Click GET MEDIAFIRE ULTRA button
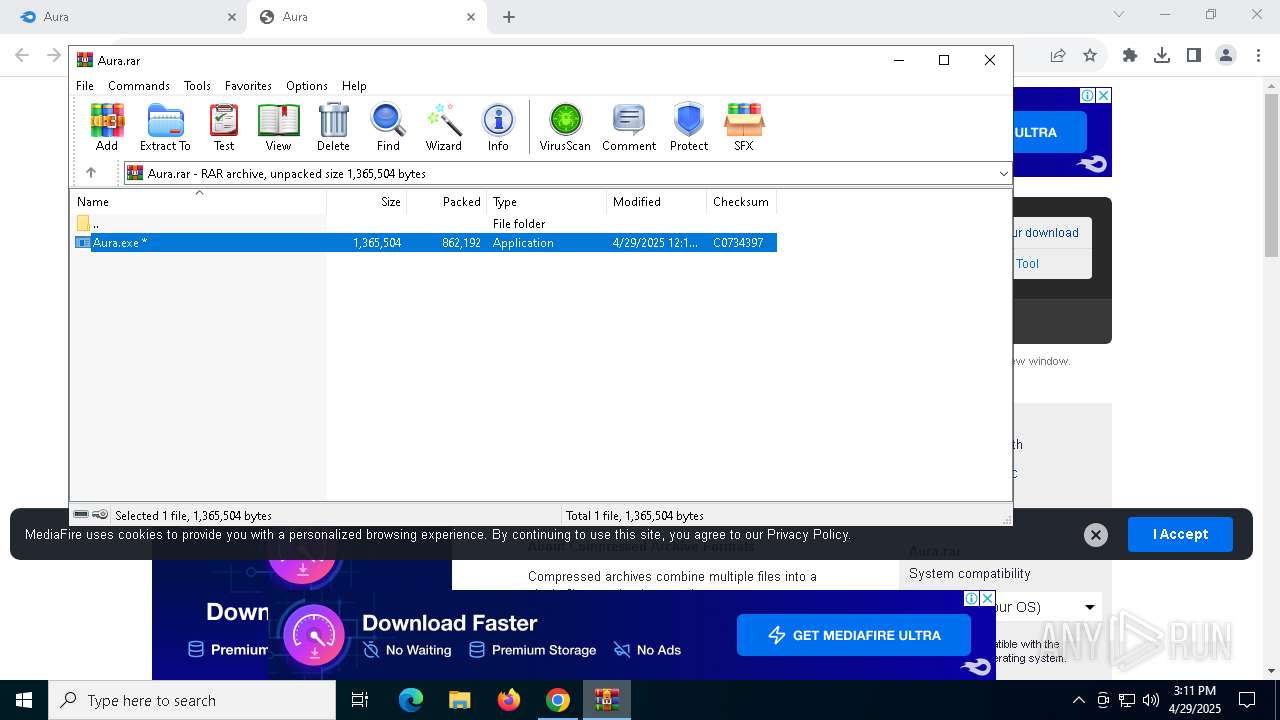Screen dimensions: 1280x720 [x=854, y=635]
